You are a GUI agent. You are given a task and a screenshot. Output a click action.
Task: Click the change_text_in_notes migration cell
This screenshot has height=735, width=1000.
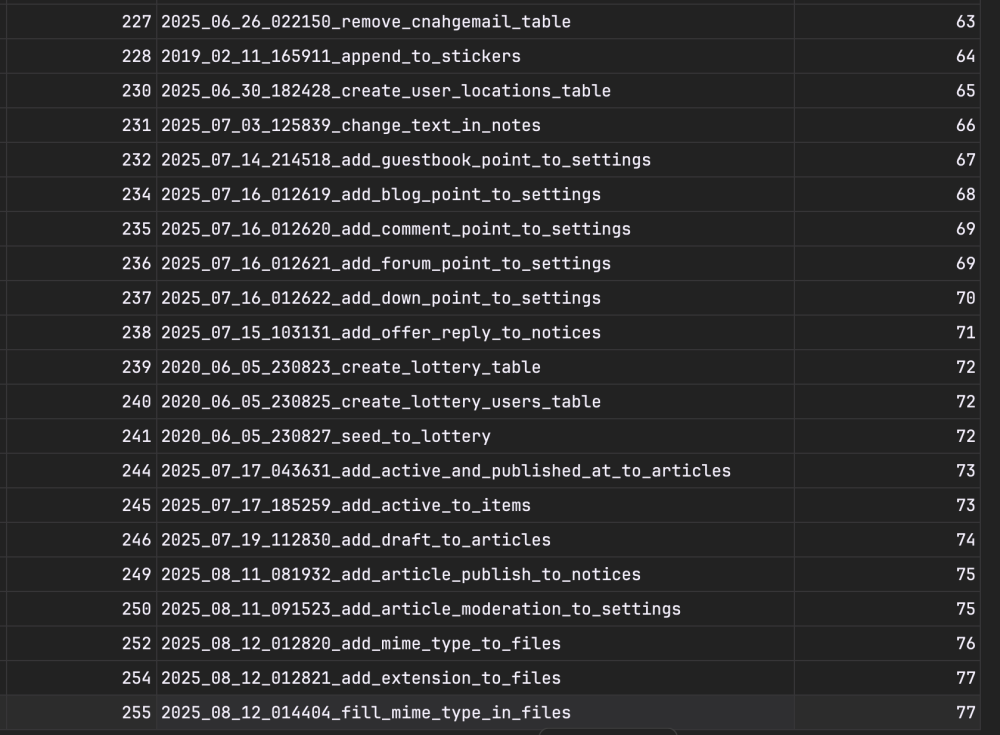(351, 125)
